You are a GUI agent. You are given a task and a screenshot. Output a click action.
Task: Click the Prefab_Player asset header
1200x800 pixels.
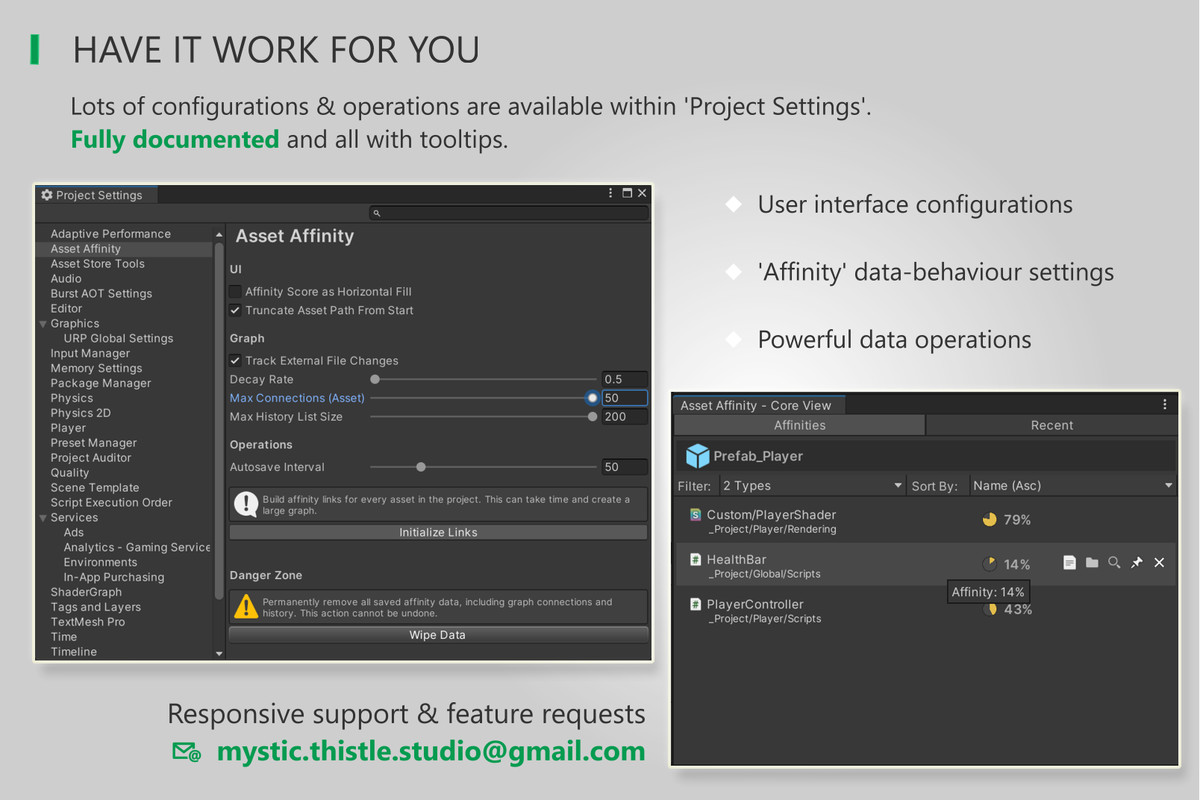(x=925, y=456)
